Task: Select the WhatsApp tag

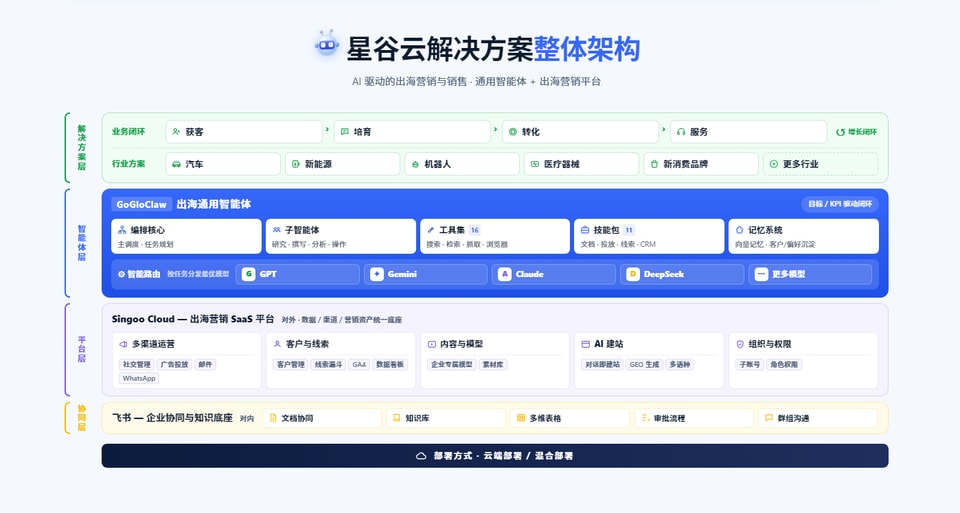Action: click(139, 378)
